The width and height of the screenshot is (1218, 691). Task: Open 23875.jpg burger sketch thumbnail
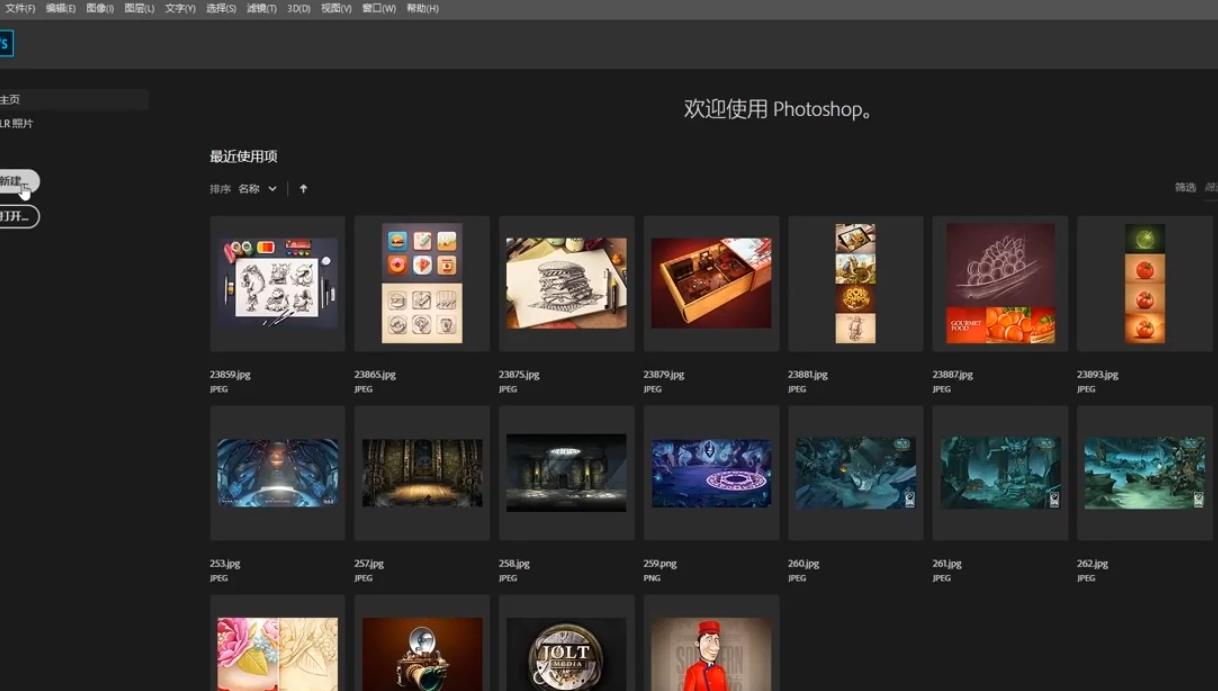click(x=566, y=283)
